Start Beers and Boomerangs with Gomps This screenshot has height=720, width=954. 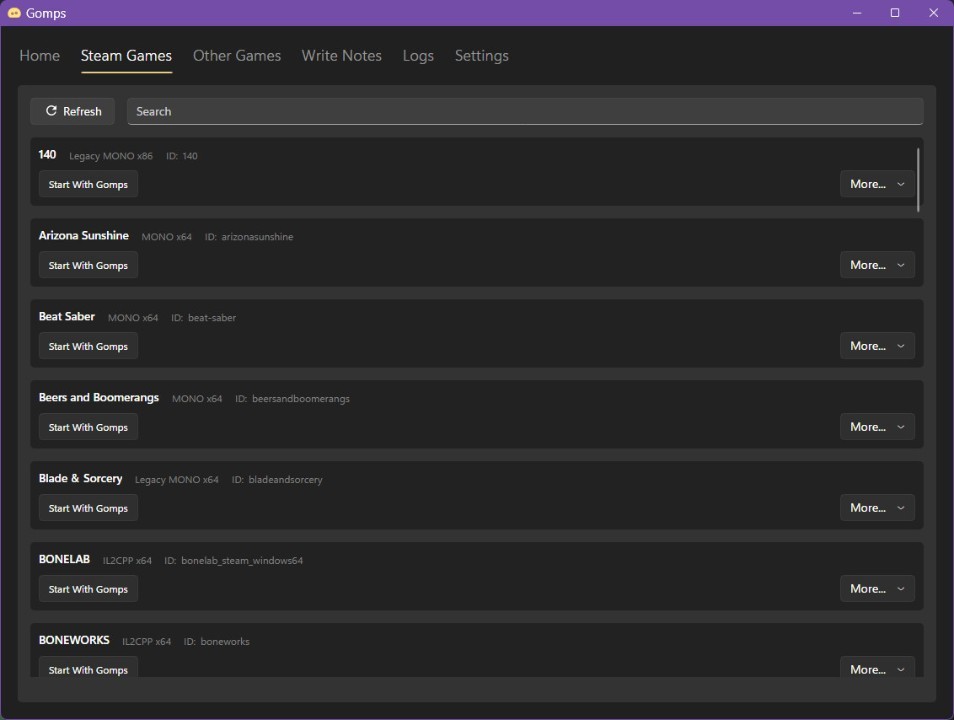point(88,427)
